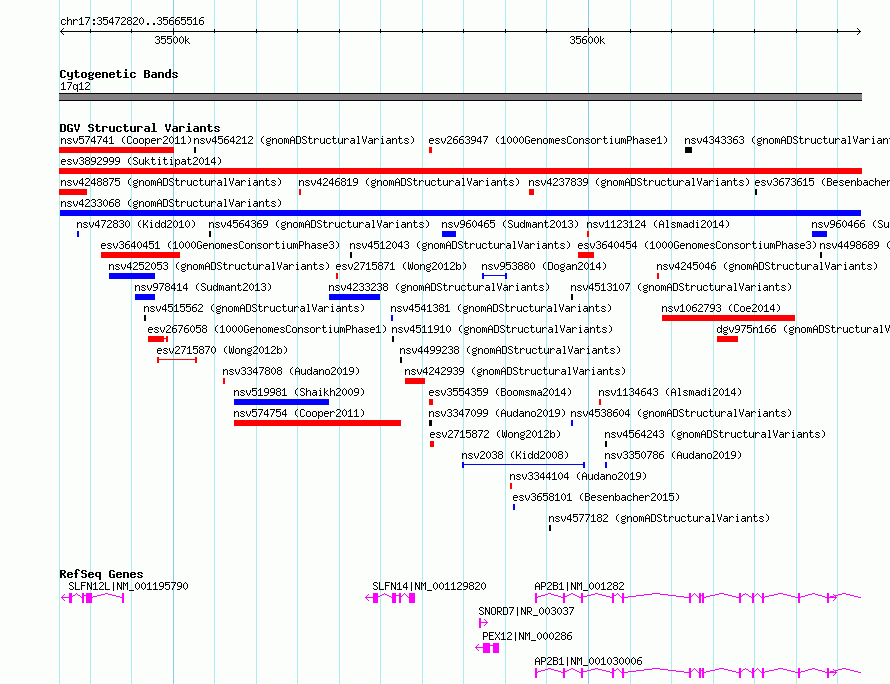Select the SNORD7|NR_003037 gene label
Viewport: 890px width, 684px height.
click(526, 611)
